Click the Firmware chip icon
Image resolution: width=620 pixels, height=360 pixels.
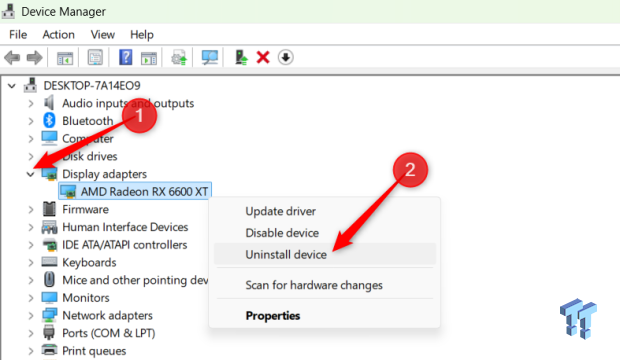[x=49, y=209]
